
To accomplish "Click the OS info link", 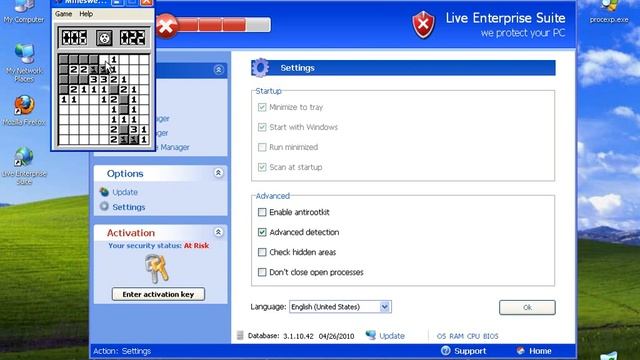I will pos(441,336).
